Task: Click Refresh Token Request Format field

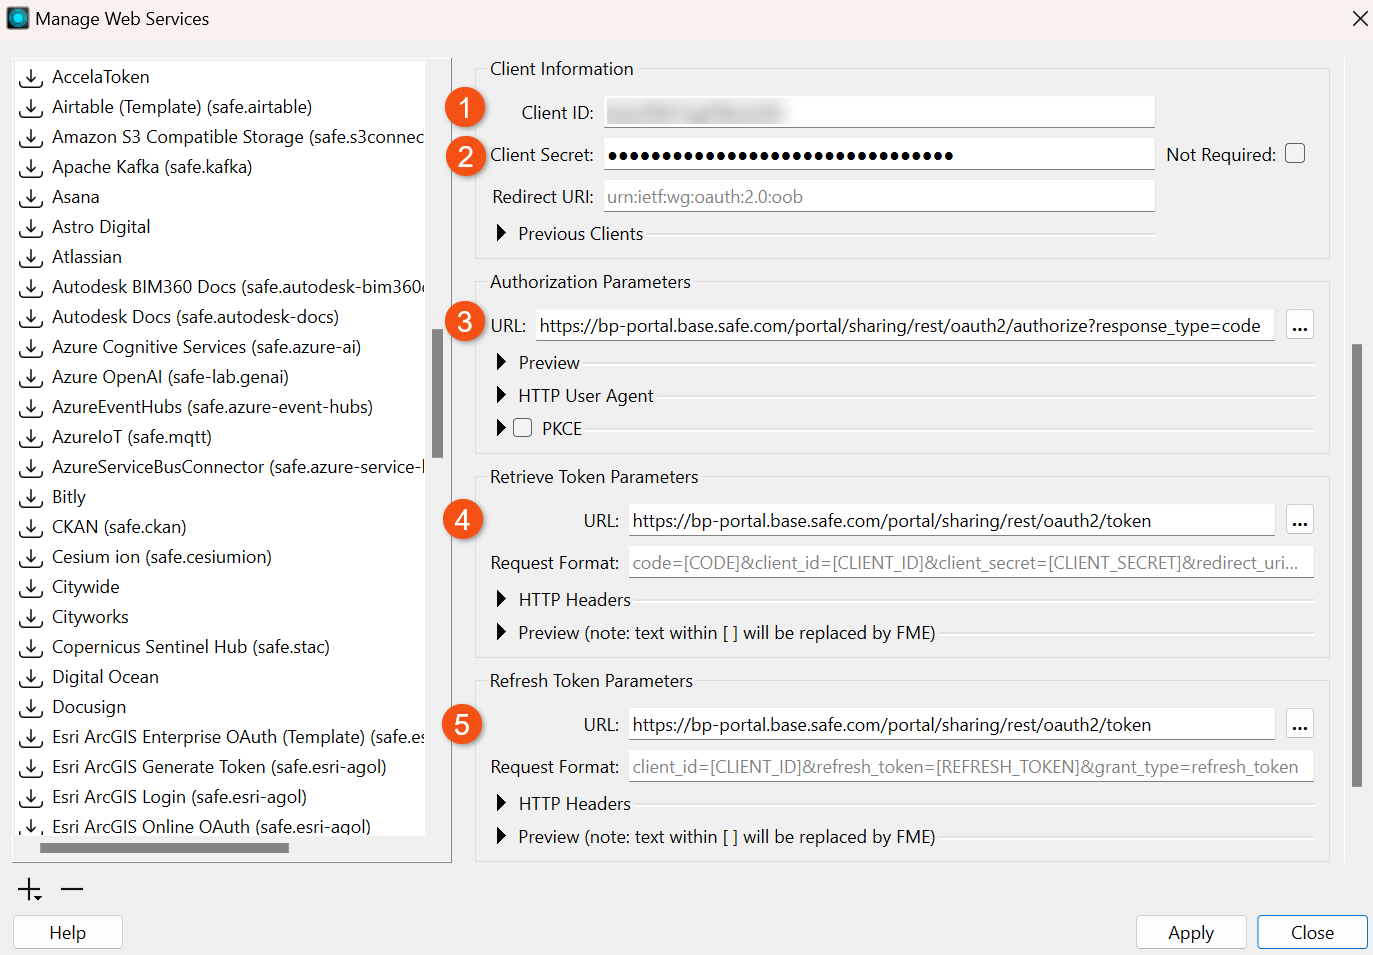Action: tap(971, 766)
